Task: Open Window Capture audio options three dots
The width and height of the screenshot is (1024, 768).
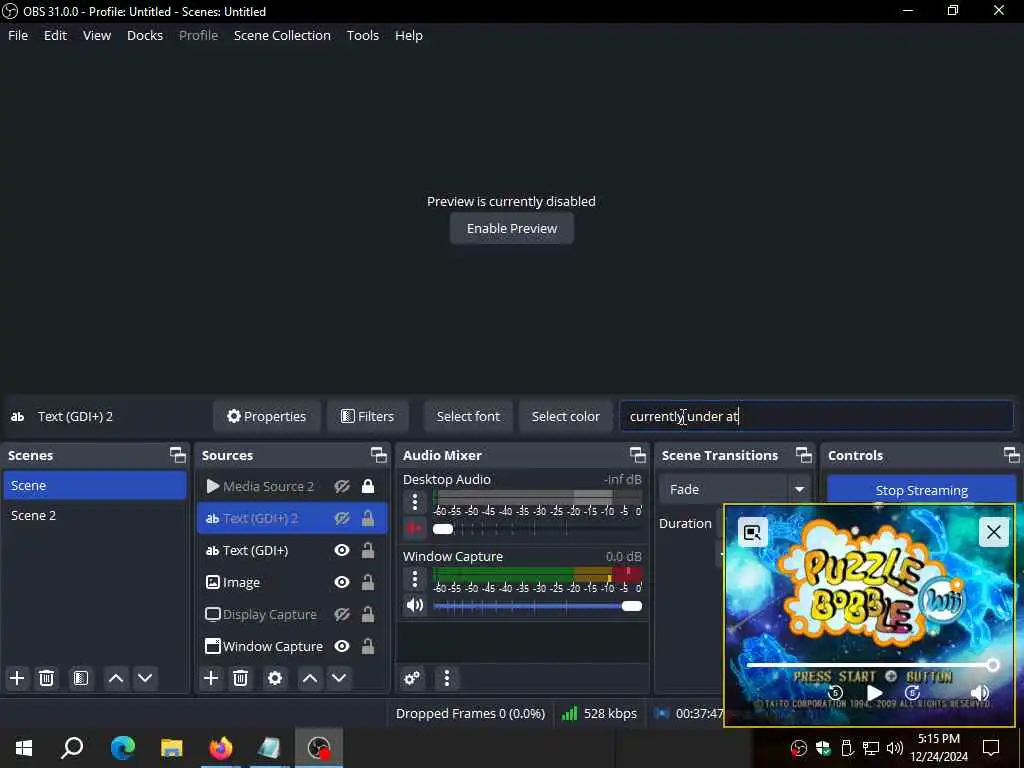Action: tap(415, 579)
